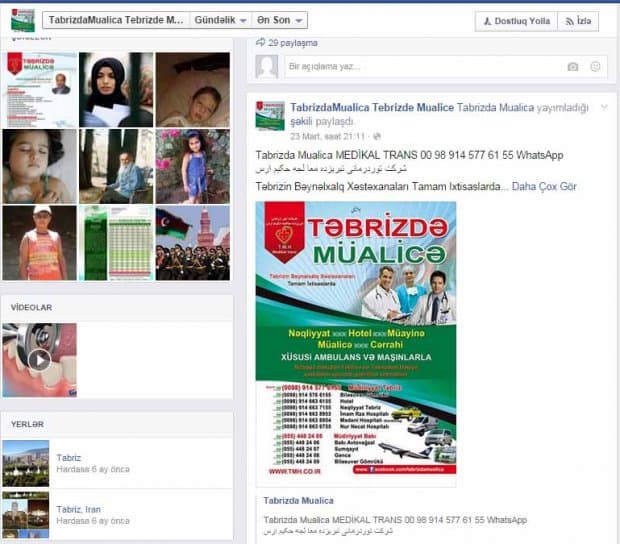Open the 29 paylaşma shares link
The height and width of the screenshot is (544, 620).
[x=293, y=43]
